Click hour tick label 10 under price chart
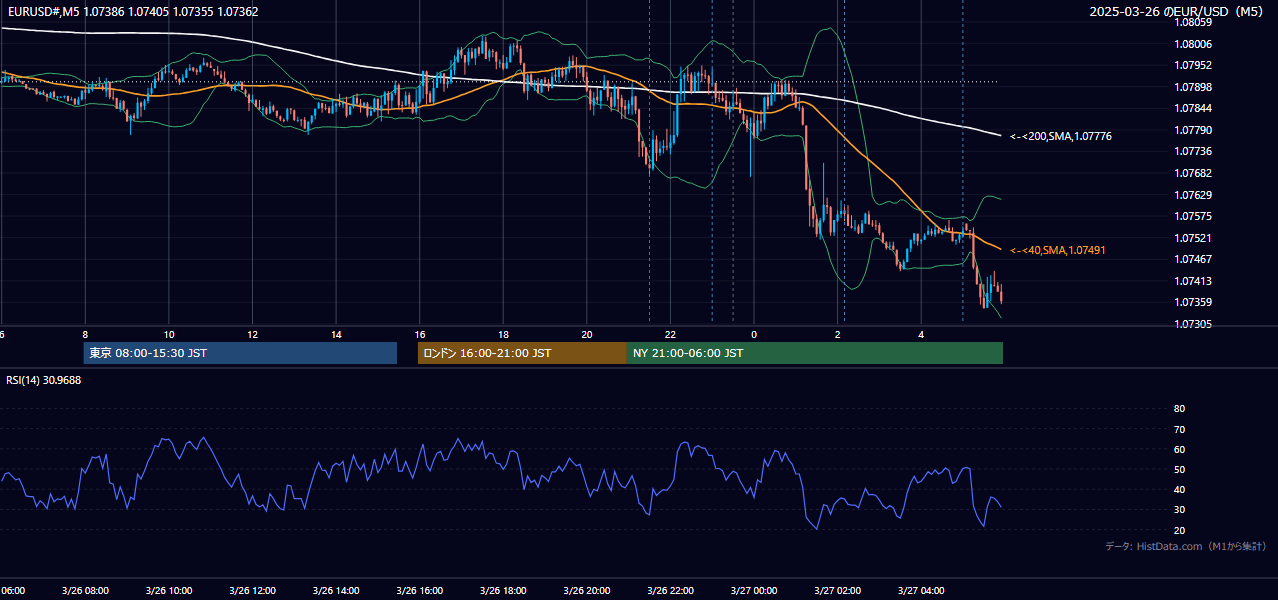1278x600 pixels. click(x=169, y=334)
